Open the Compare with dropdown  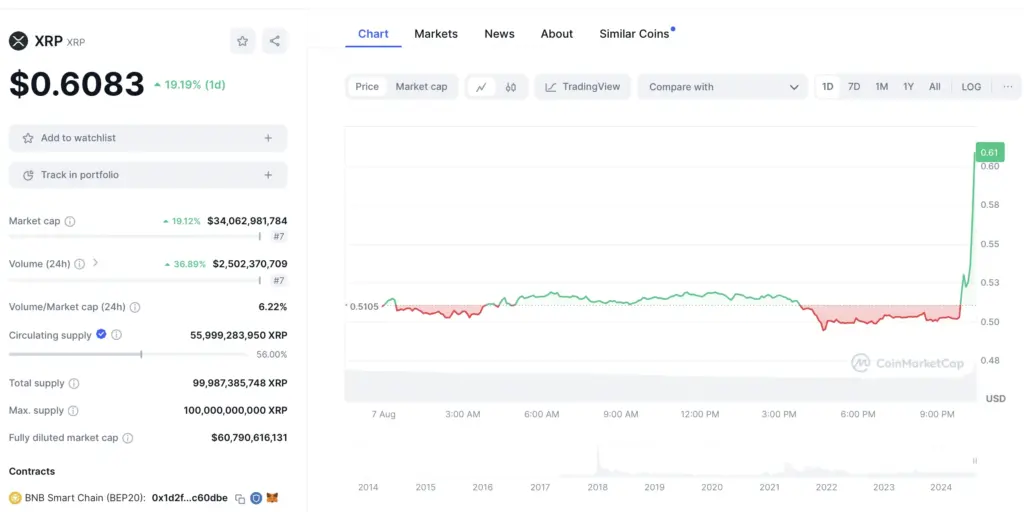pos(723,87)
